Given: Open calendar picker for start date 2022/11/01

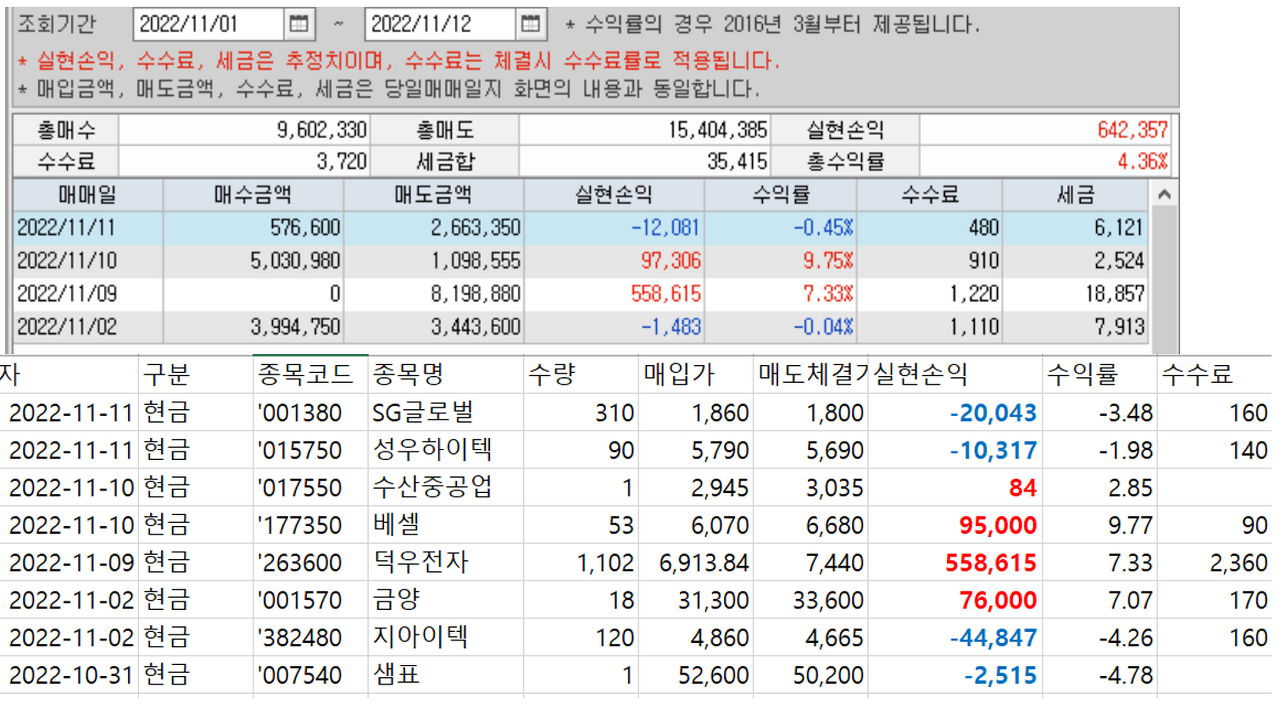Looking at the screenshot, I should coord(298,24).
